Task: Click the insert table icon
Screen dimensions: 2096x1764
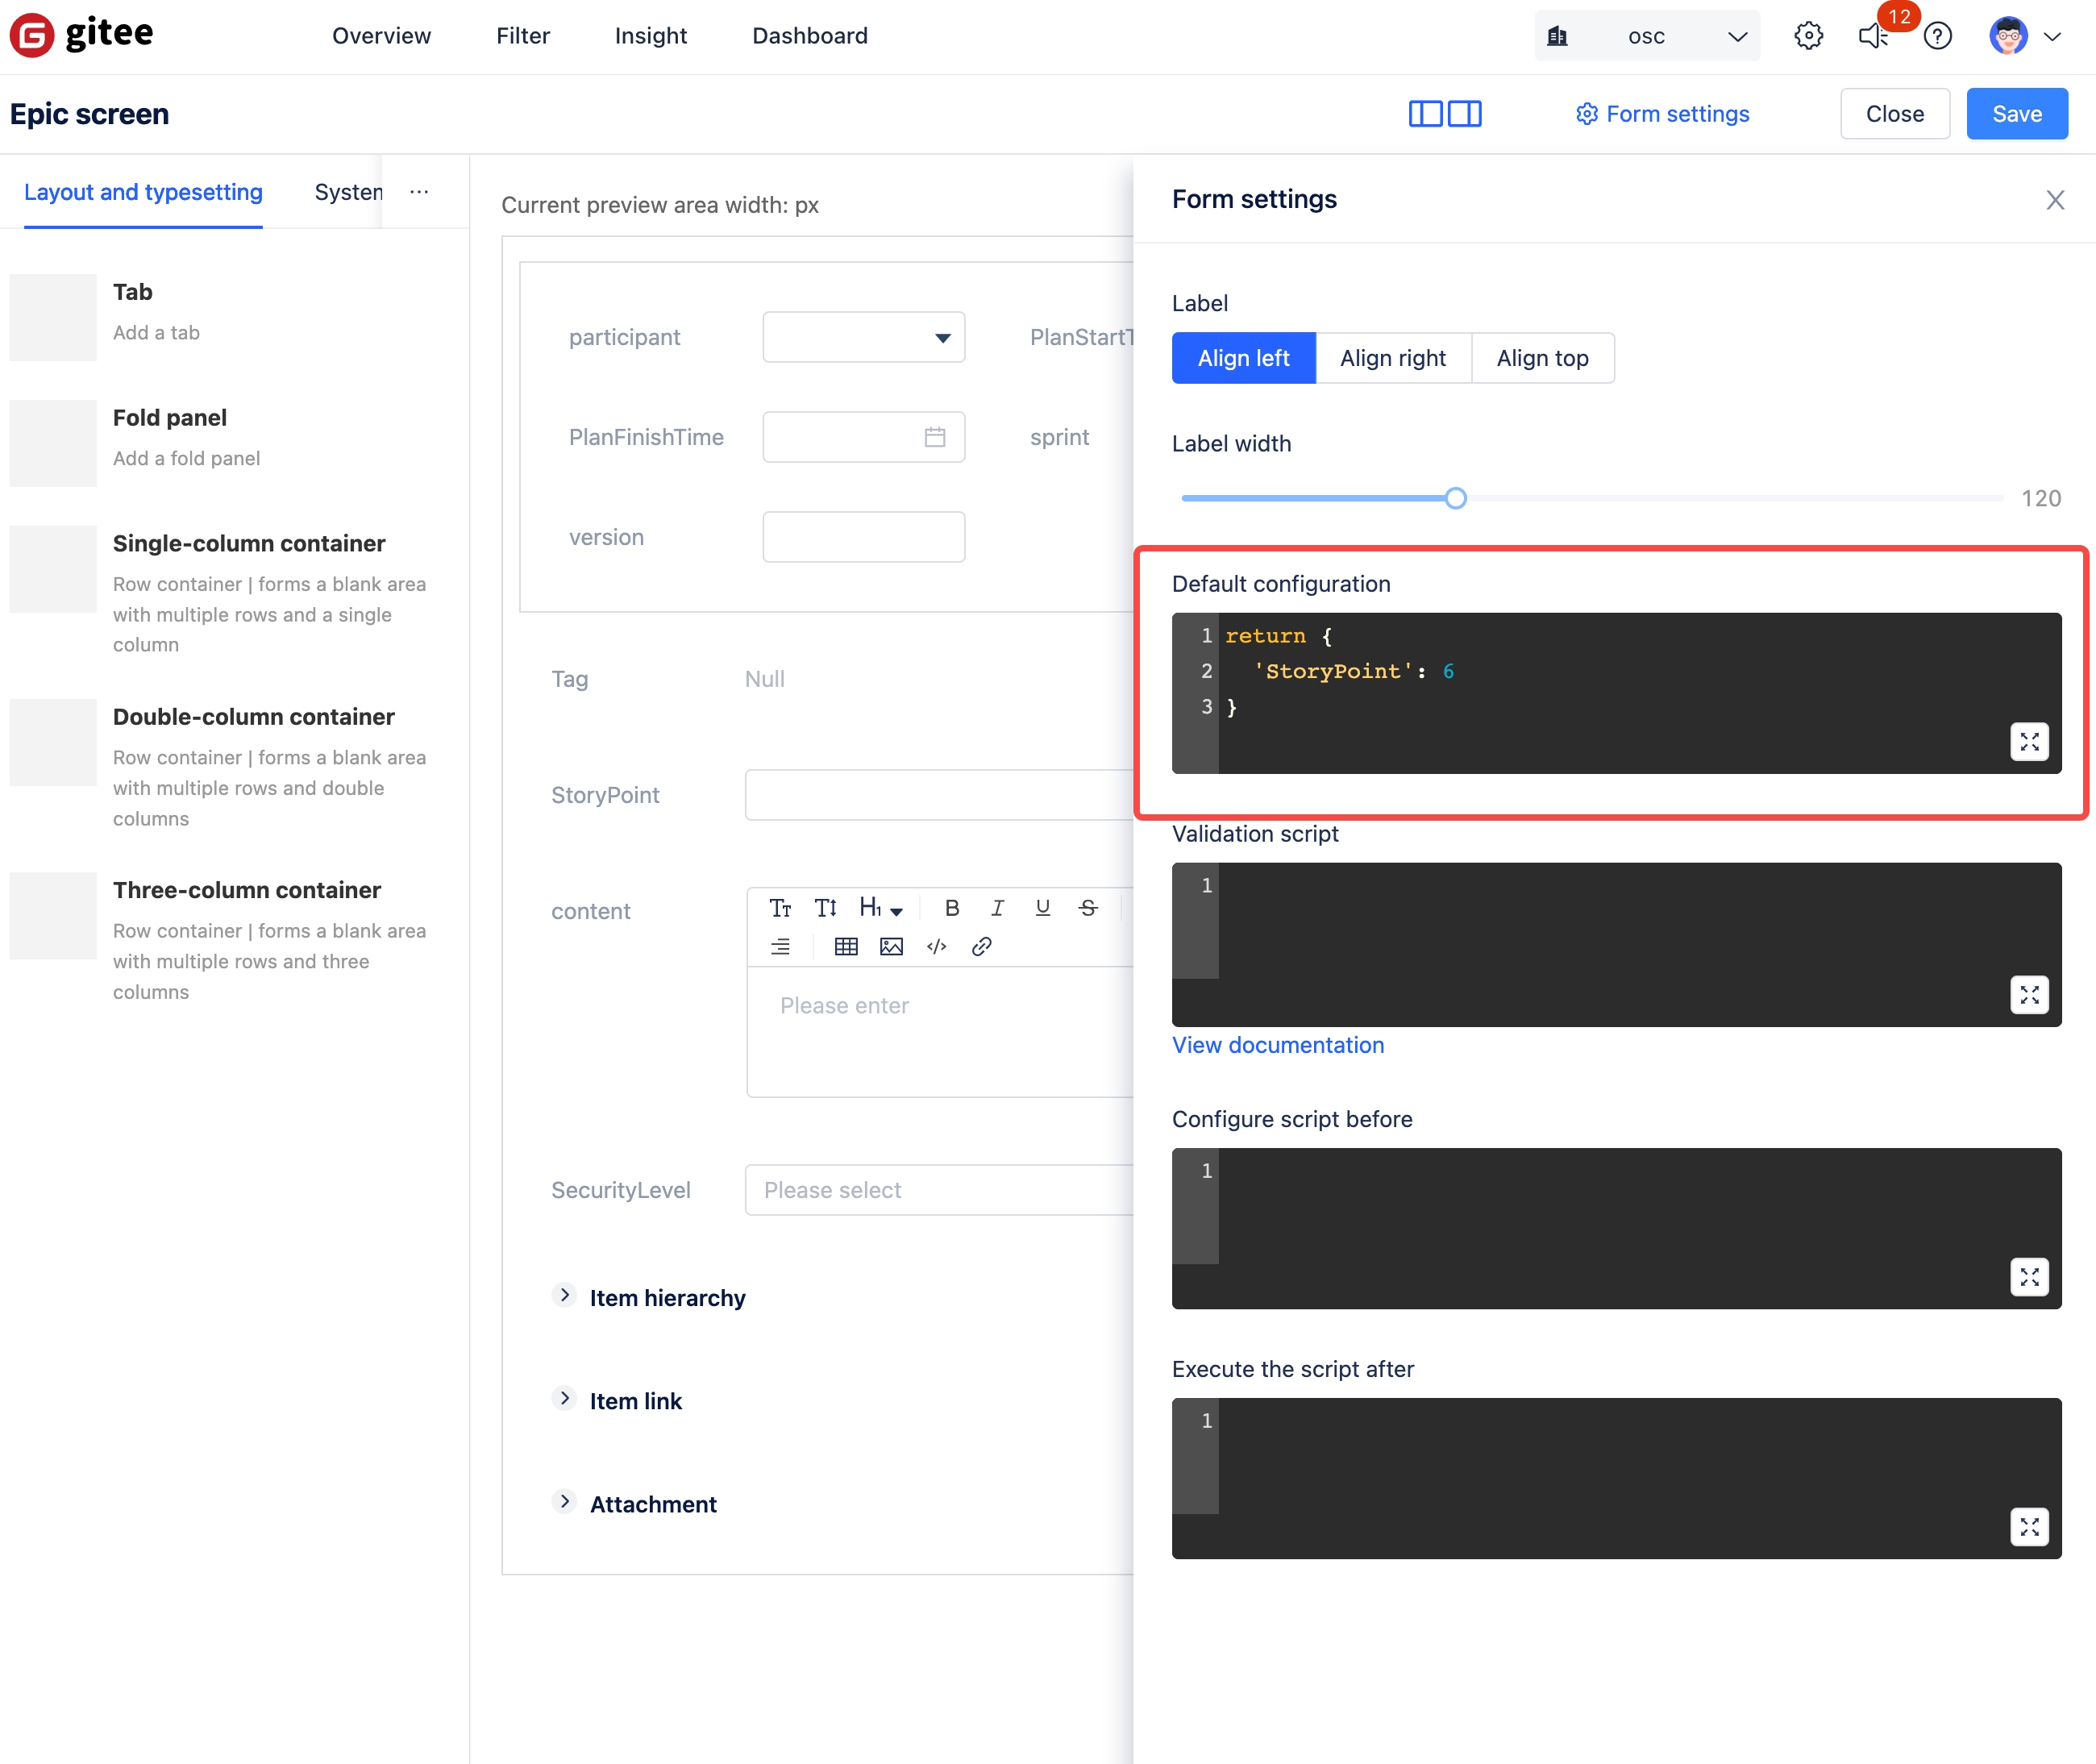Action: coord(845,946)
